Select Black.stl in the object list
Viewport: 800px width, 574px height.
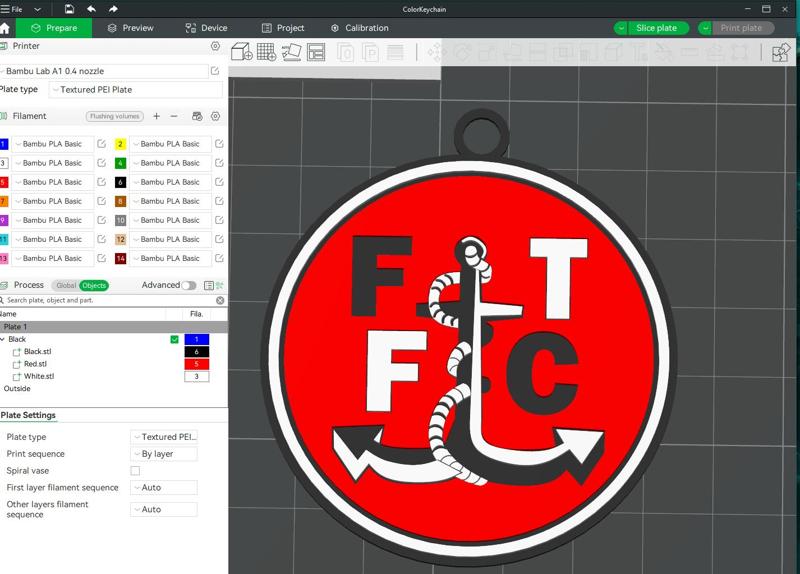pyautogui.click(x=38, y=352)
